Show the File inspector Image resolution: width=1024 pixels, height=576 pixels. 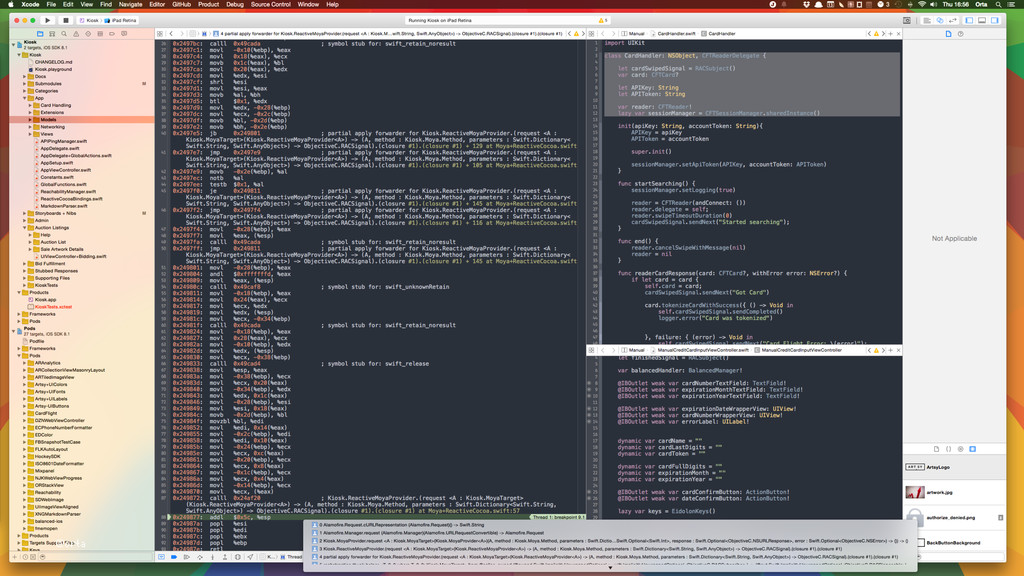(x=949, y=33)
